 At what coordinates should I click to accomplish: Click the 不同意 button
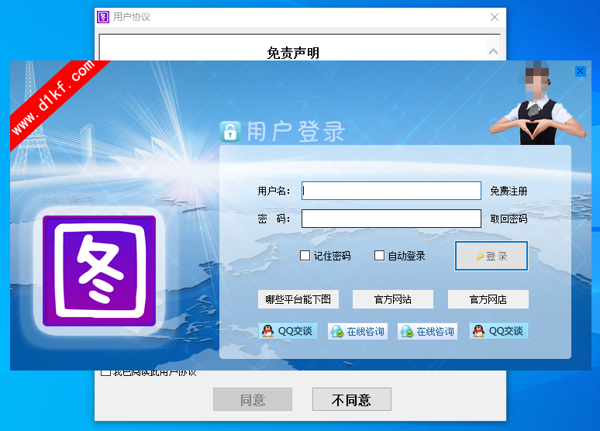pos(351,400)
